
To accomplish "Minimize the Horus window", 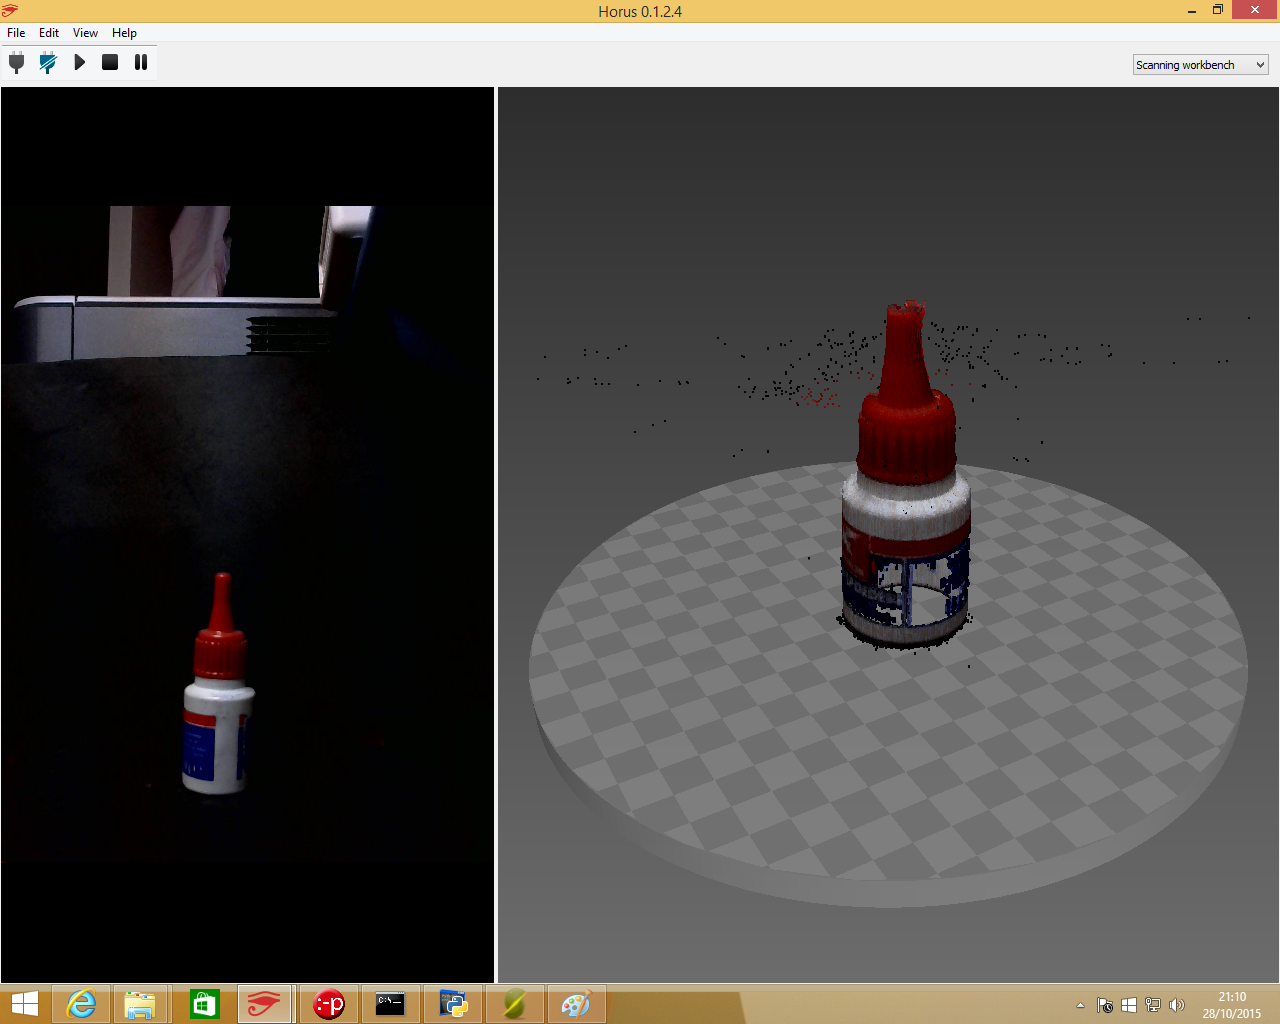I will click(x=1192, y=11).
